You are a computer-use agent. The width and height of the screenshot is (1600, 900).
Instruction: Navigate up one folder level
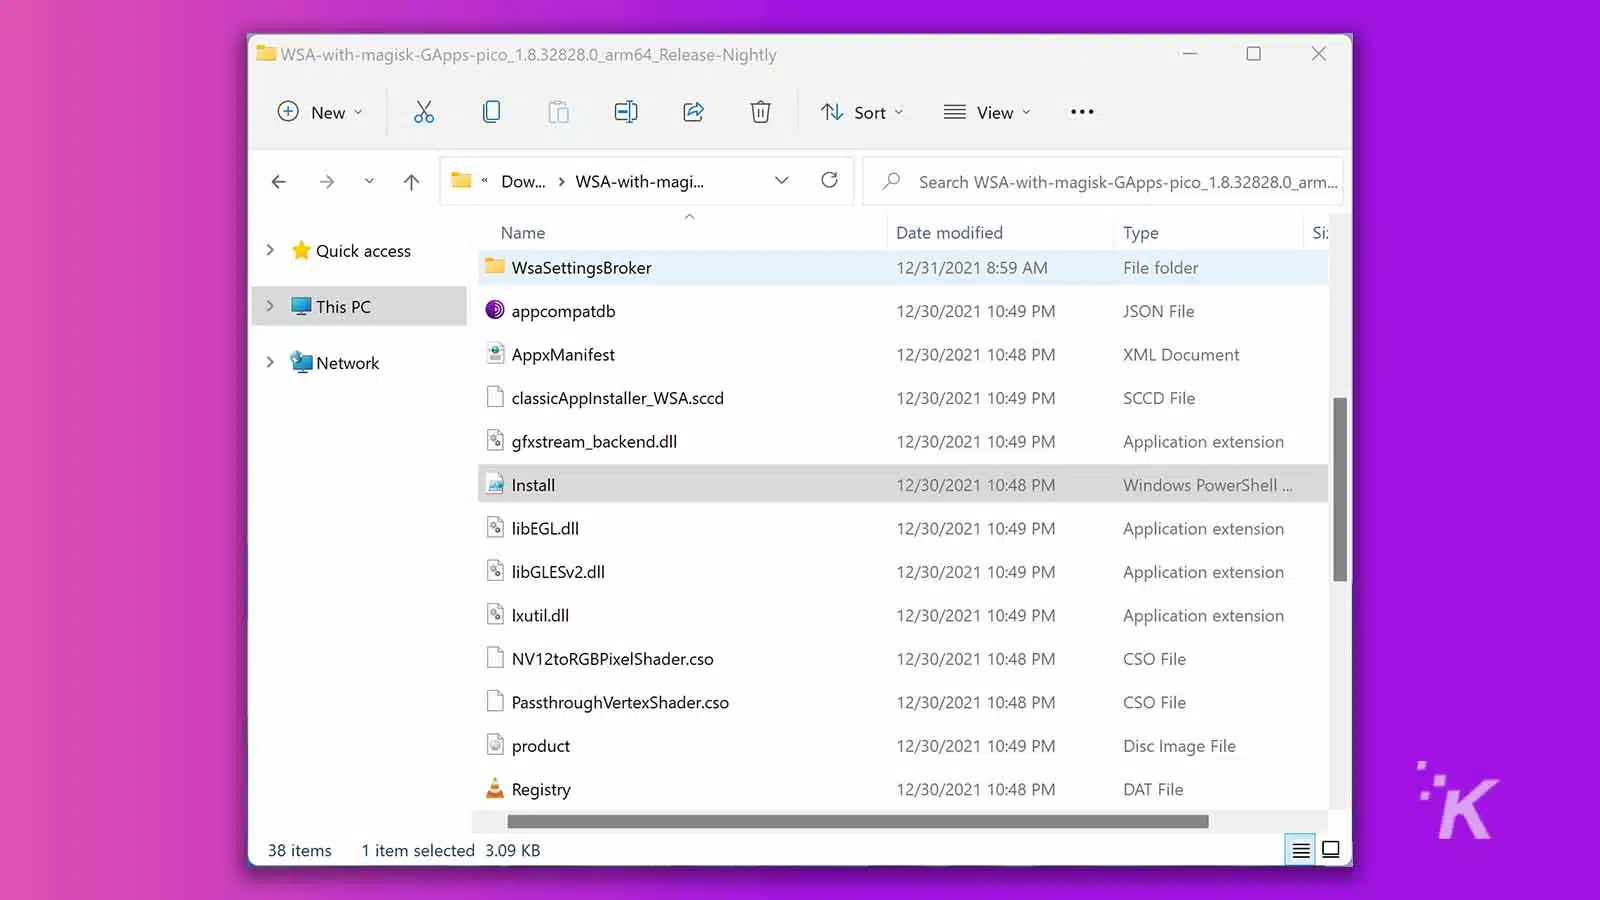(x=410, y=181)
